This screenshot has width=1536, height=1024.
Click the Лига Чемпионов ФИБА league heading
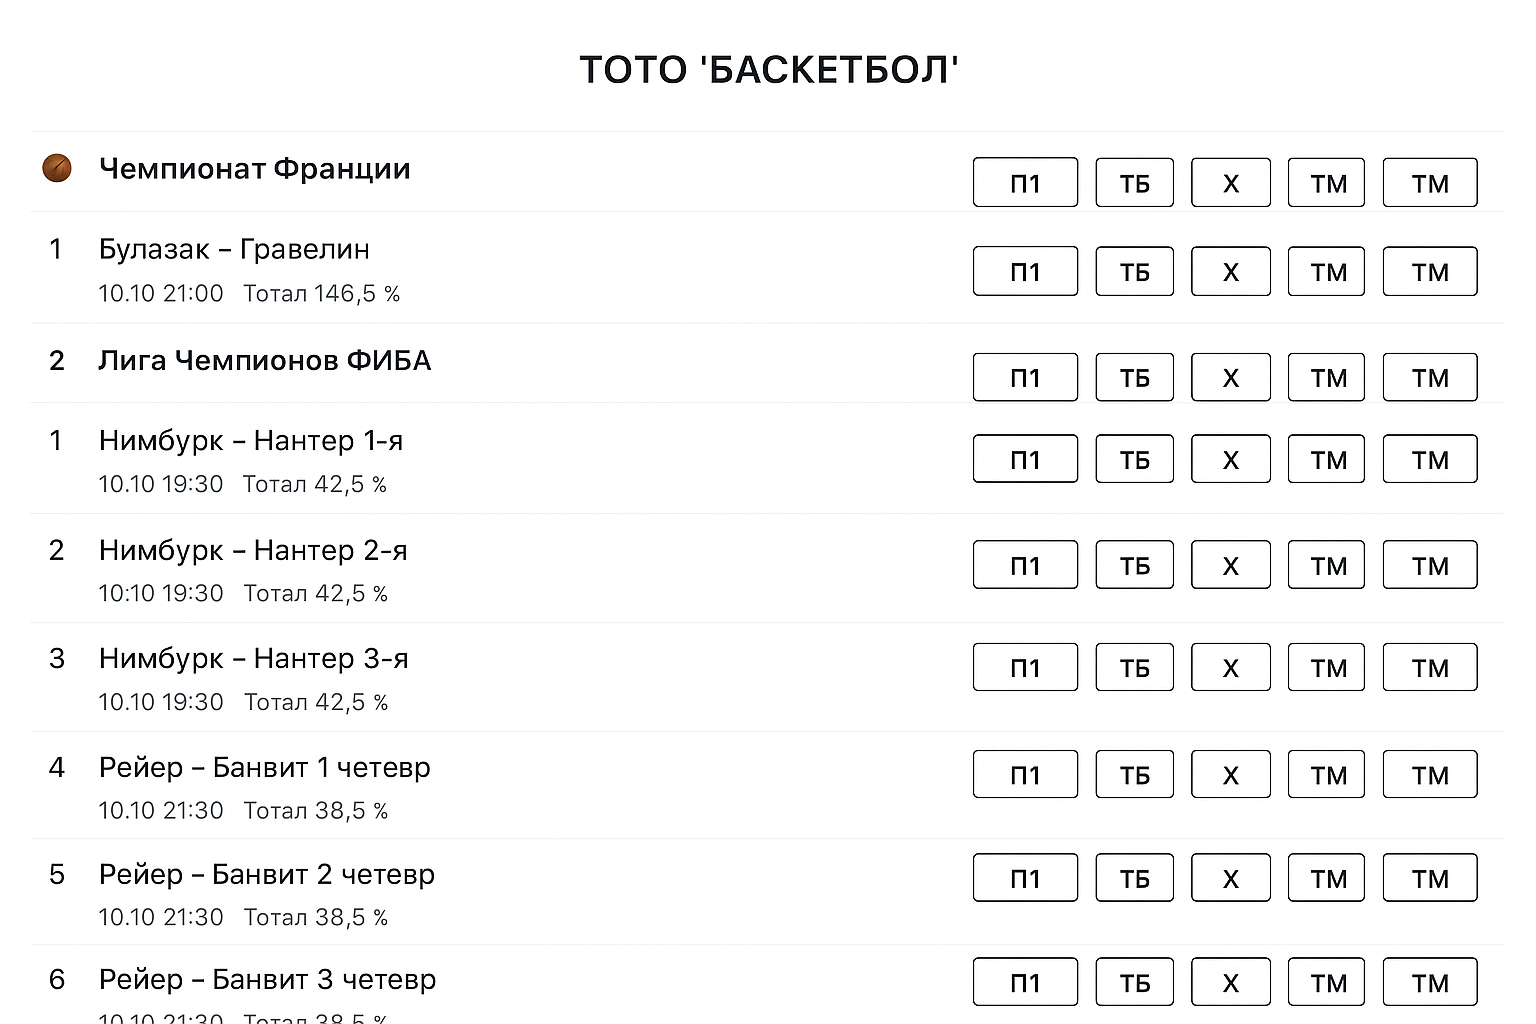point(264,360)
